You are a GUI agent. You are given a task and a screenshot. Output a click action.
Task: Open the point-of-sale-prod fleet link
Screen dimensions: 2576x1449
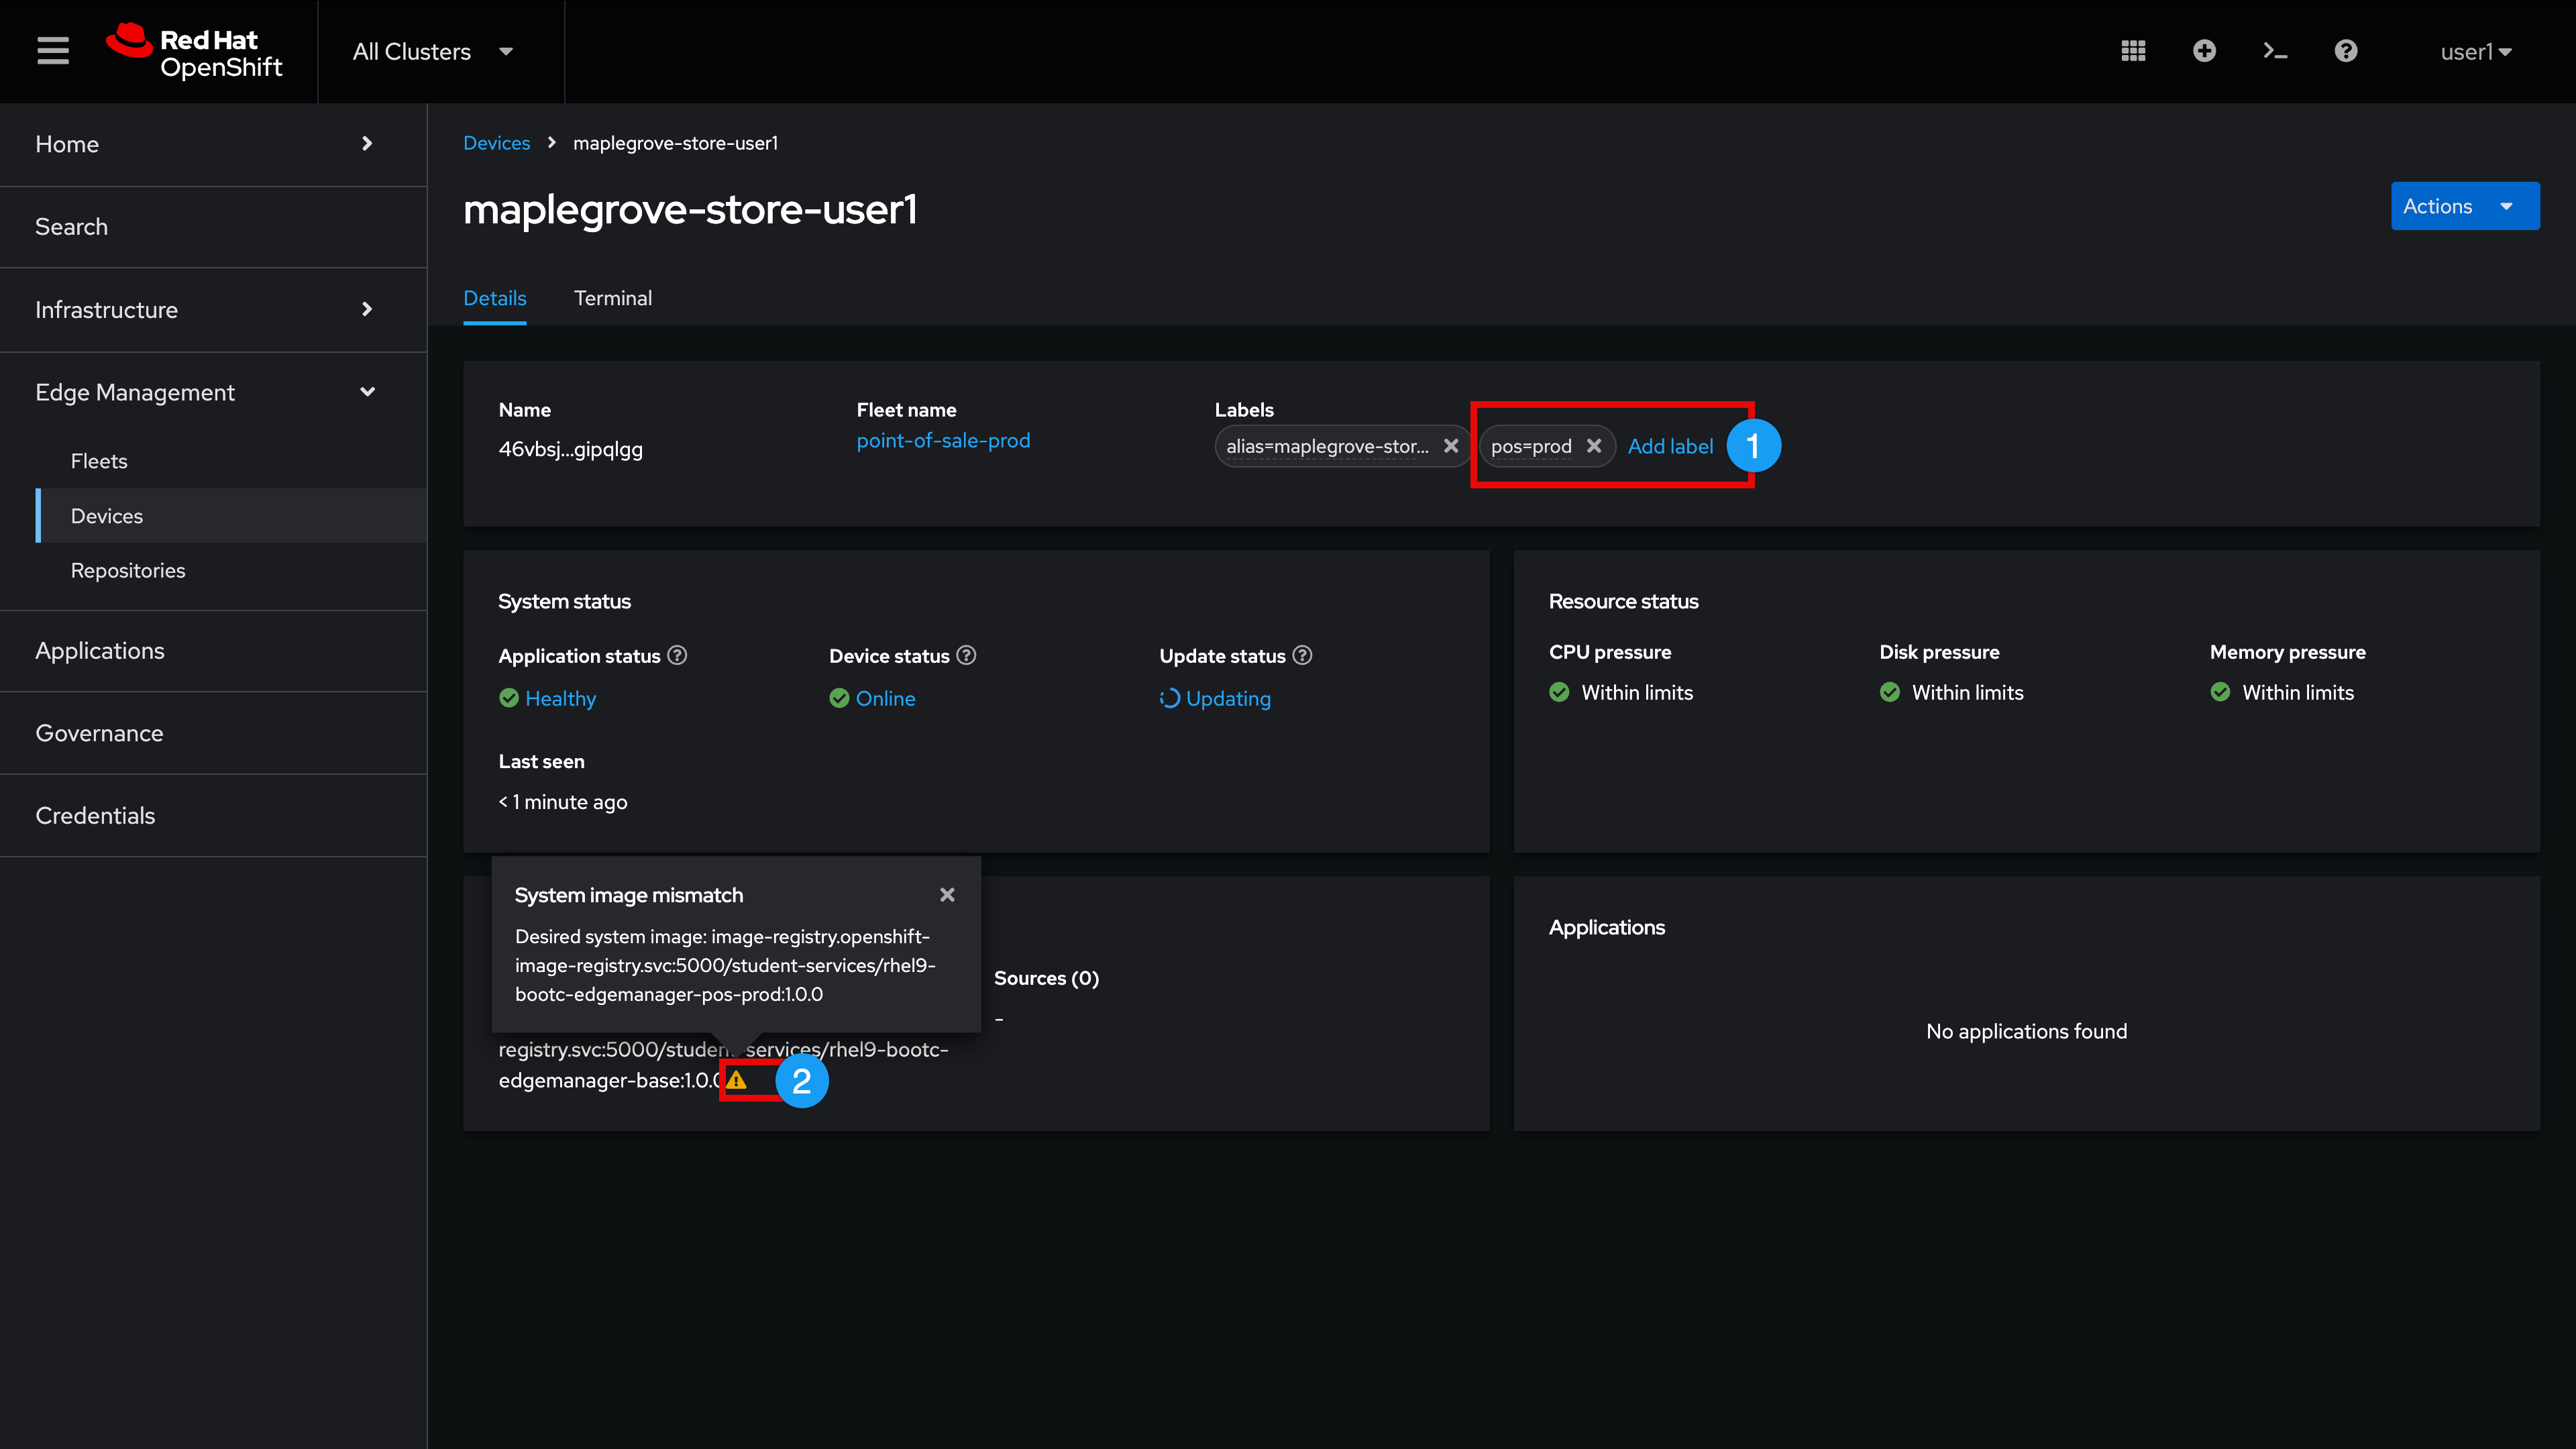pos(943,441)
